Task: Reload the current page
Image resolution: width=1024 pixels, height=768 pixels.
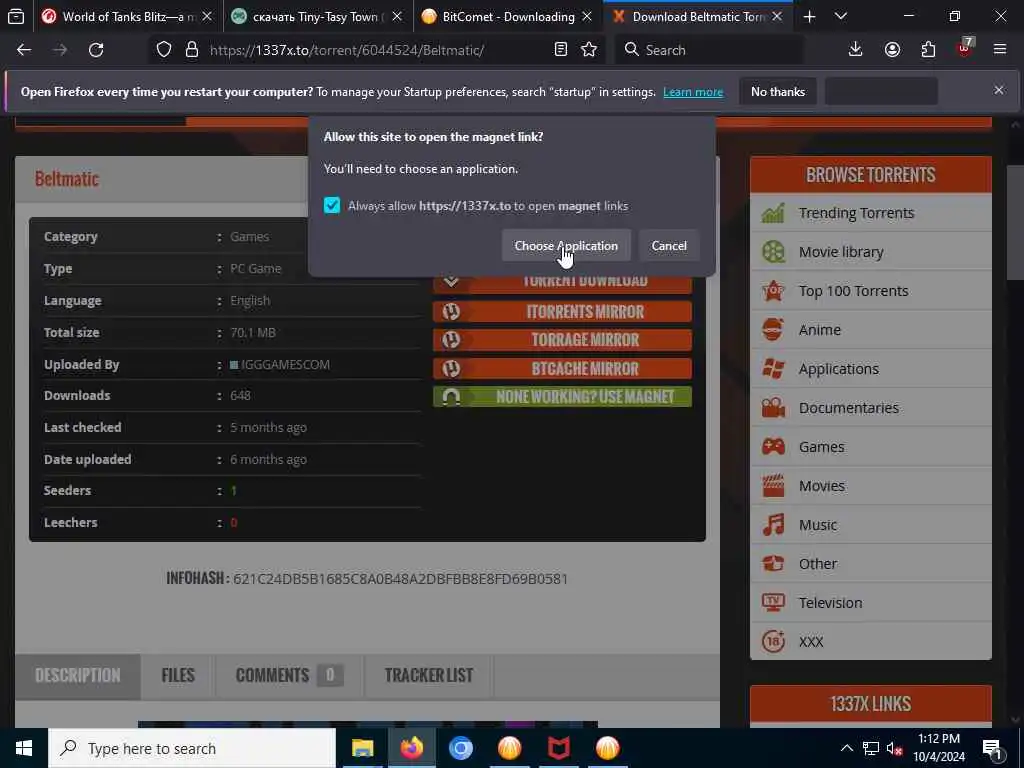Action: tap(96, 50)
